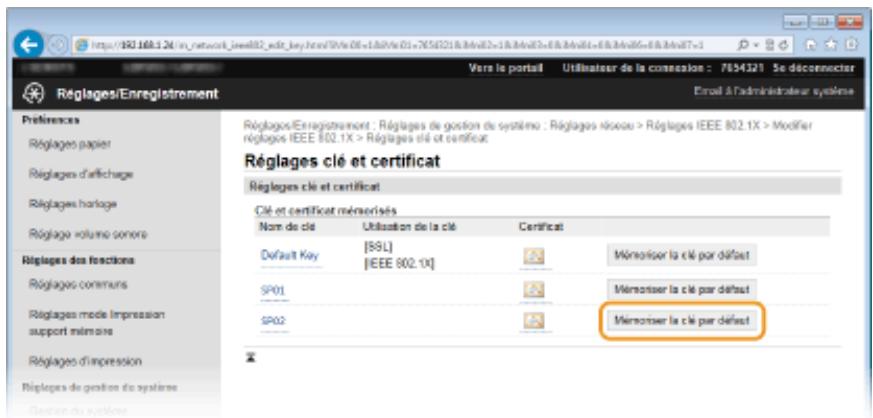
Task: Minimize the browser window
Action: pos(796,23)
